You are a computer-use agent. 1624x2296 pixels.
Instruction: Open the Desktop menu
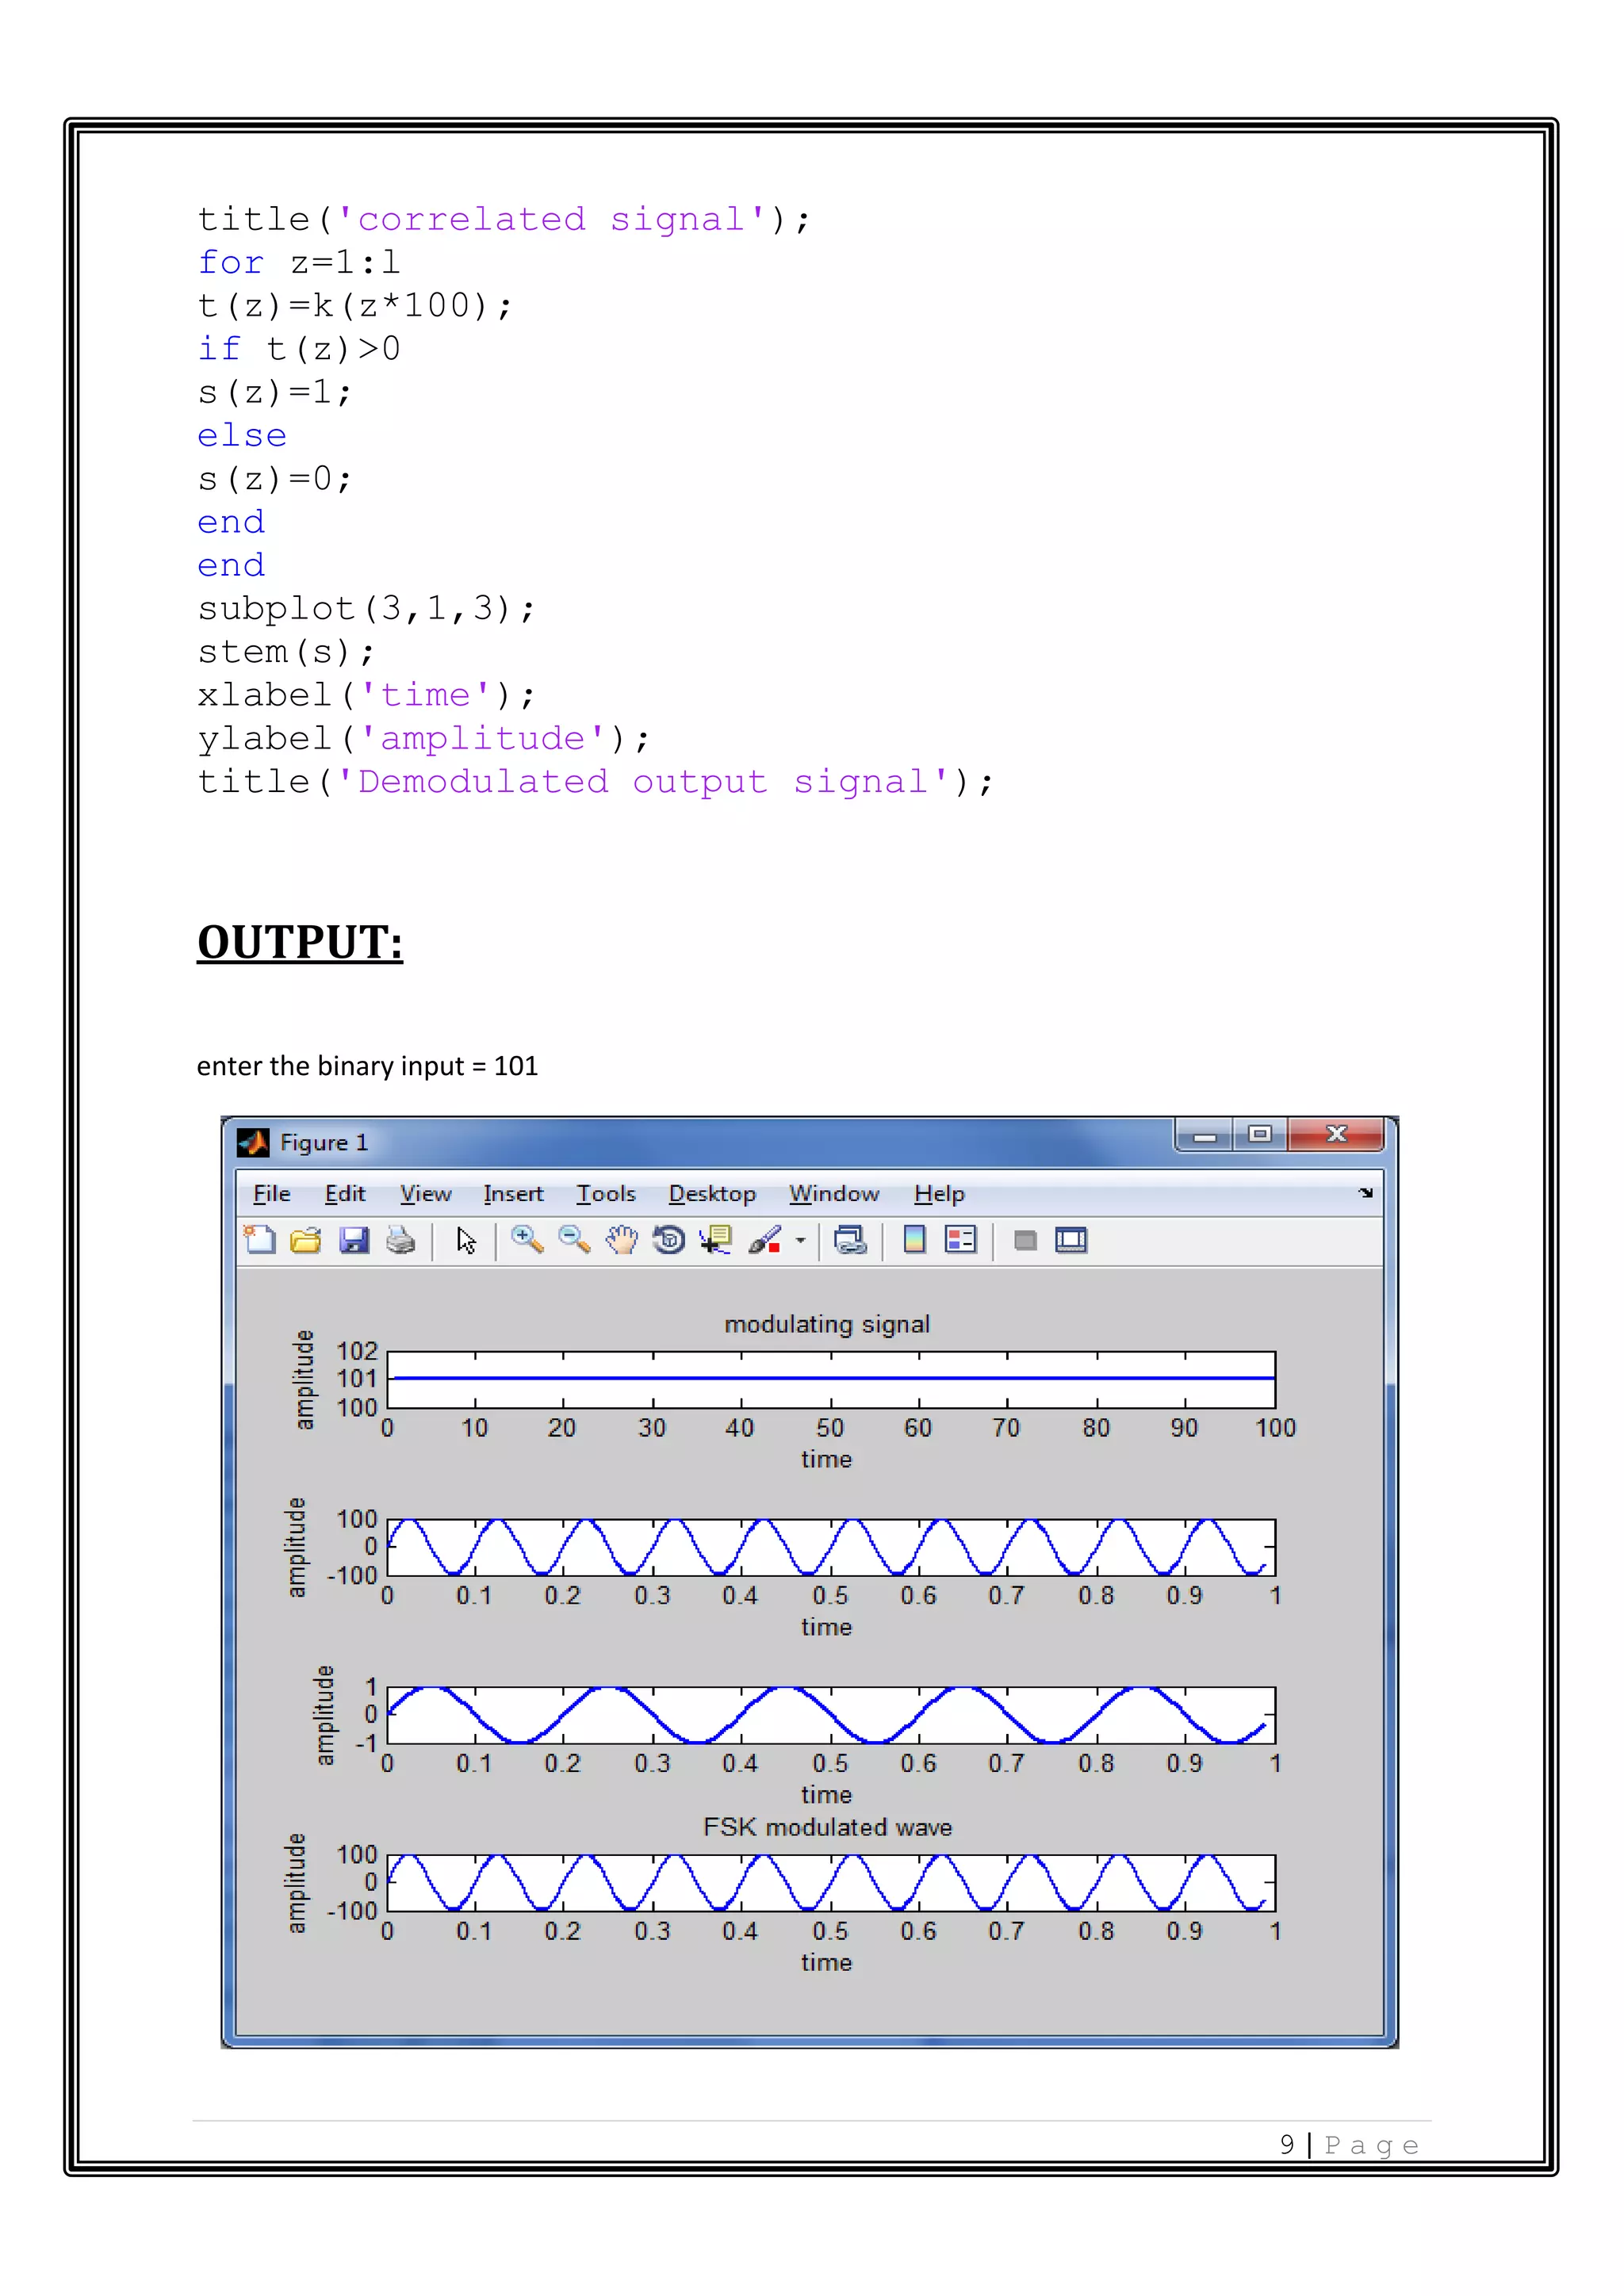[712, 1194]
